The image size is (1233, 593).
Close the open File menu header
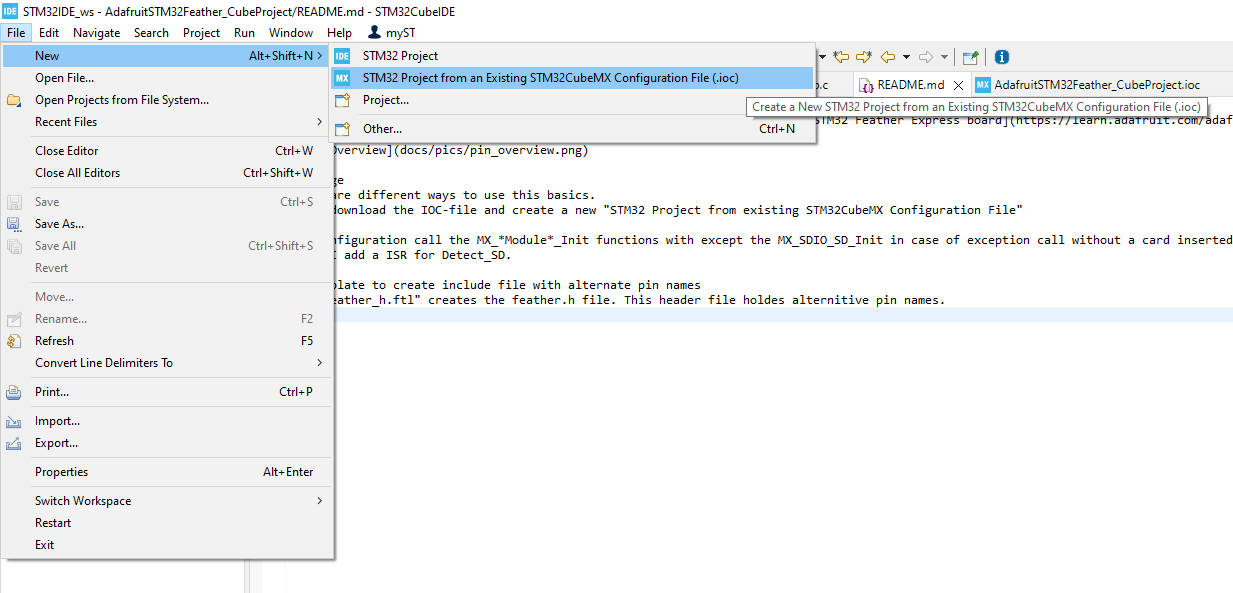[16, 33]
